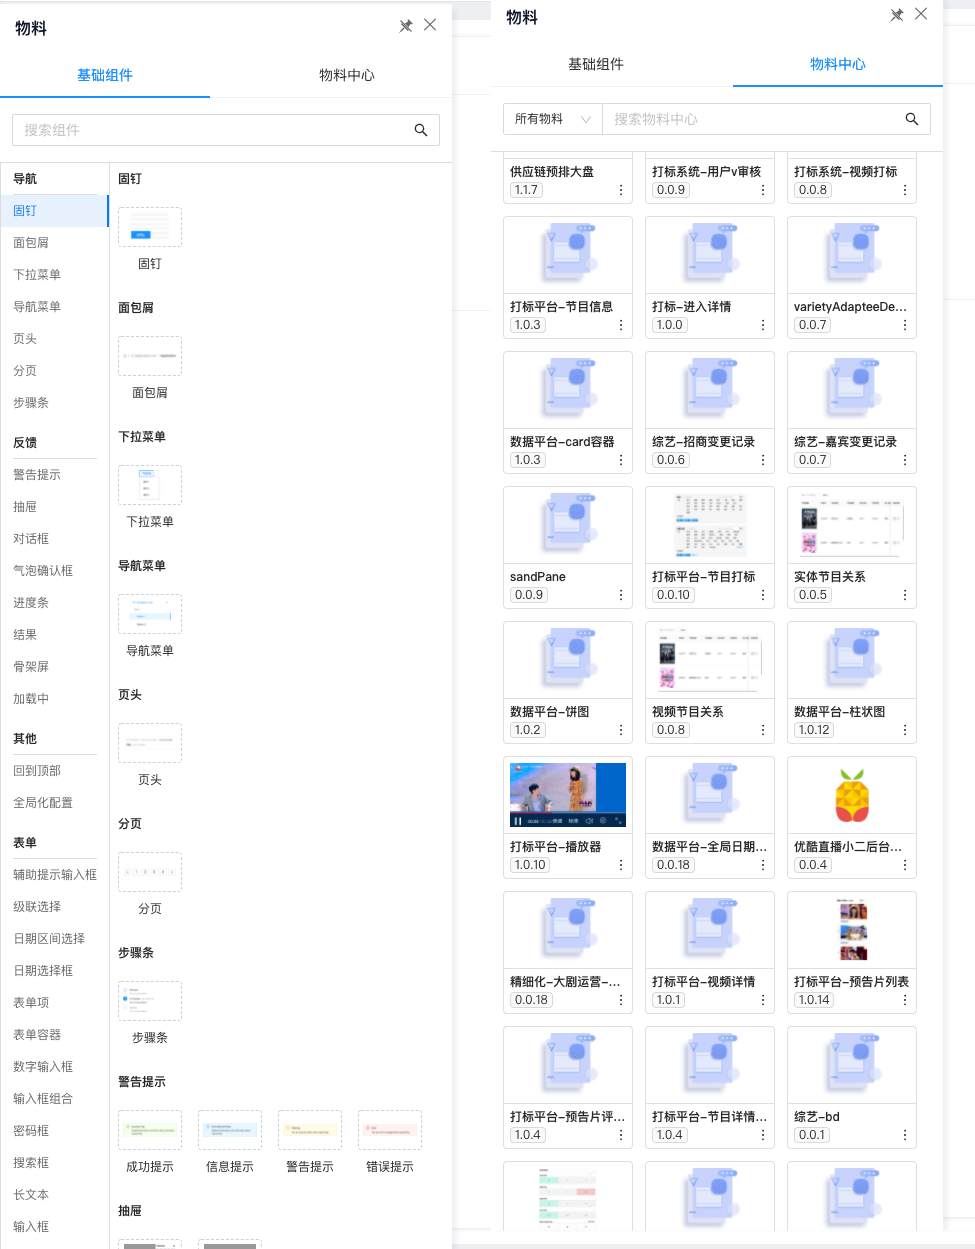
Task: Open more menu for varietyAdapteeDe... card
Action: tap(905, 325)
